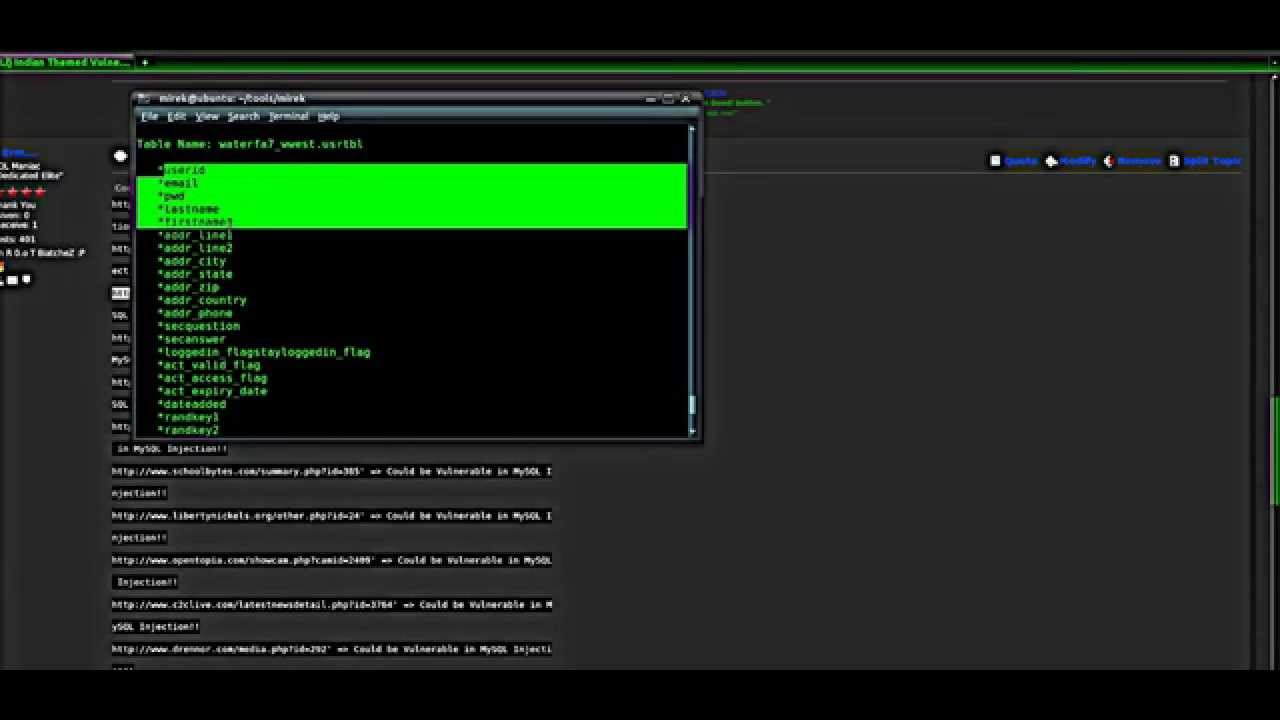Click the Quote link on forum post

point(1020,160)
